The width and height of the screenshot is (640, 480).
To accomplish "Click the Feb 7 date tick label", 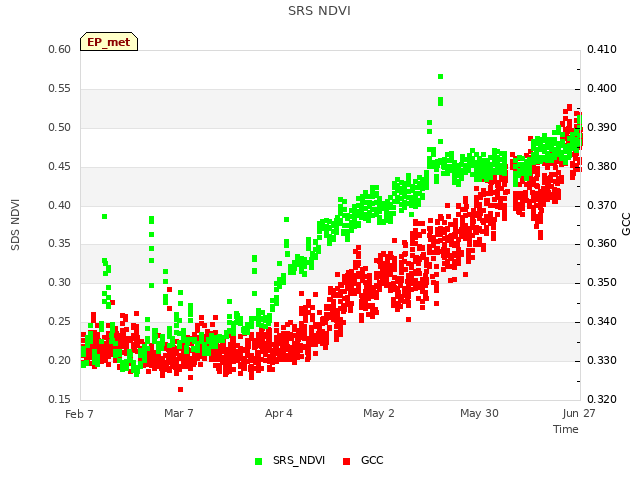I will point(79,414).
